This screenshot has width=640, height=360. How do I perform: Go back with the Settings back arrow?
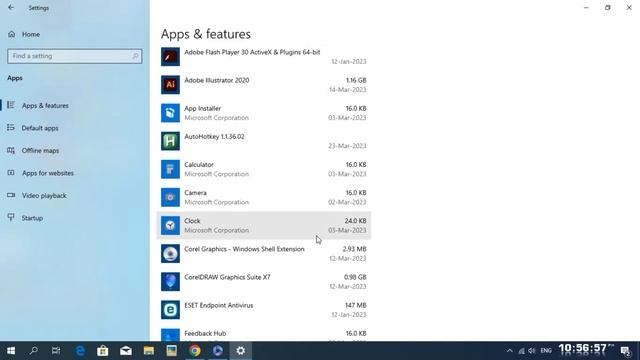11,7
